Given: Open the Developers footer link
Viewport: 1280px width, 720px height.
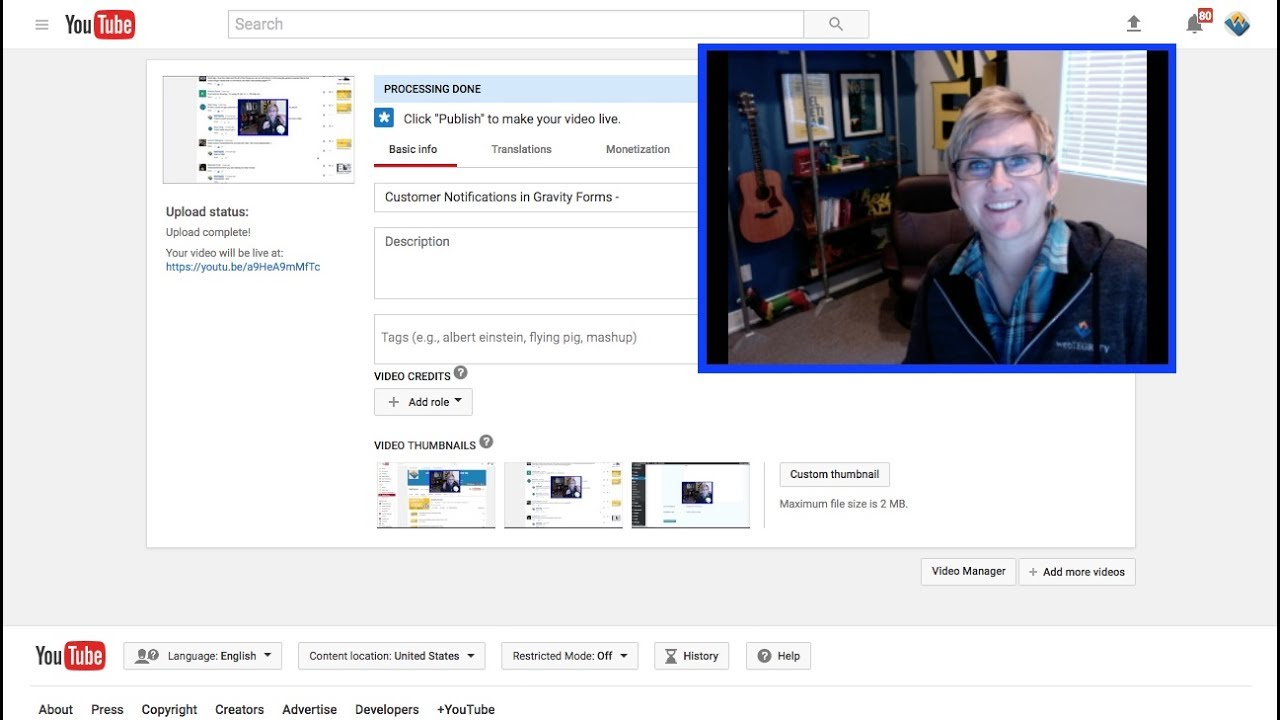Looking at the screenshot, I should point(387,709).
